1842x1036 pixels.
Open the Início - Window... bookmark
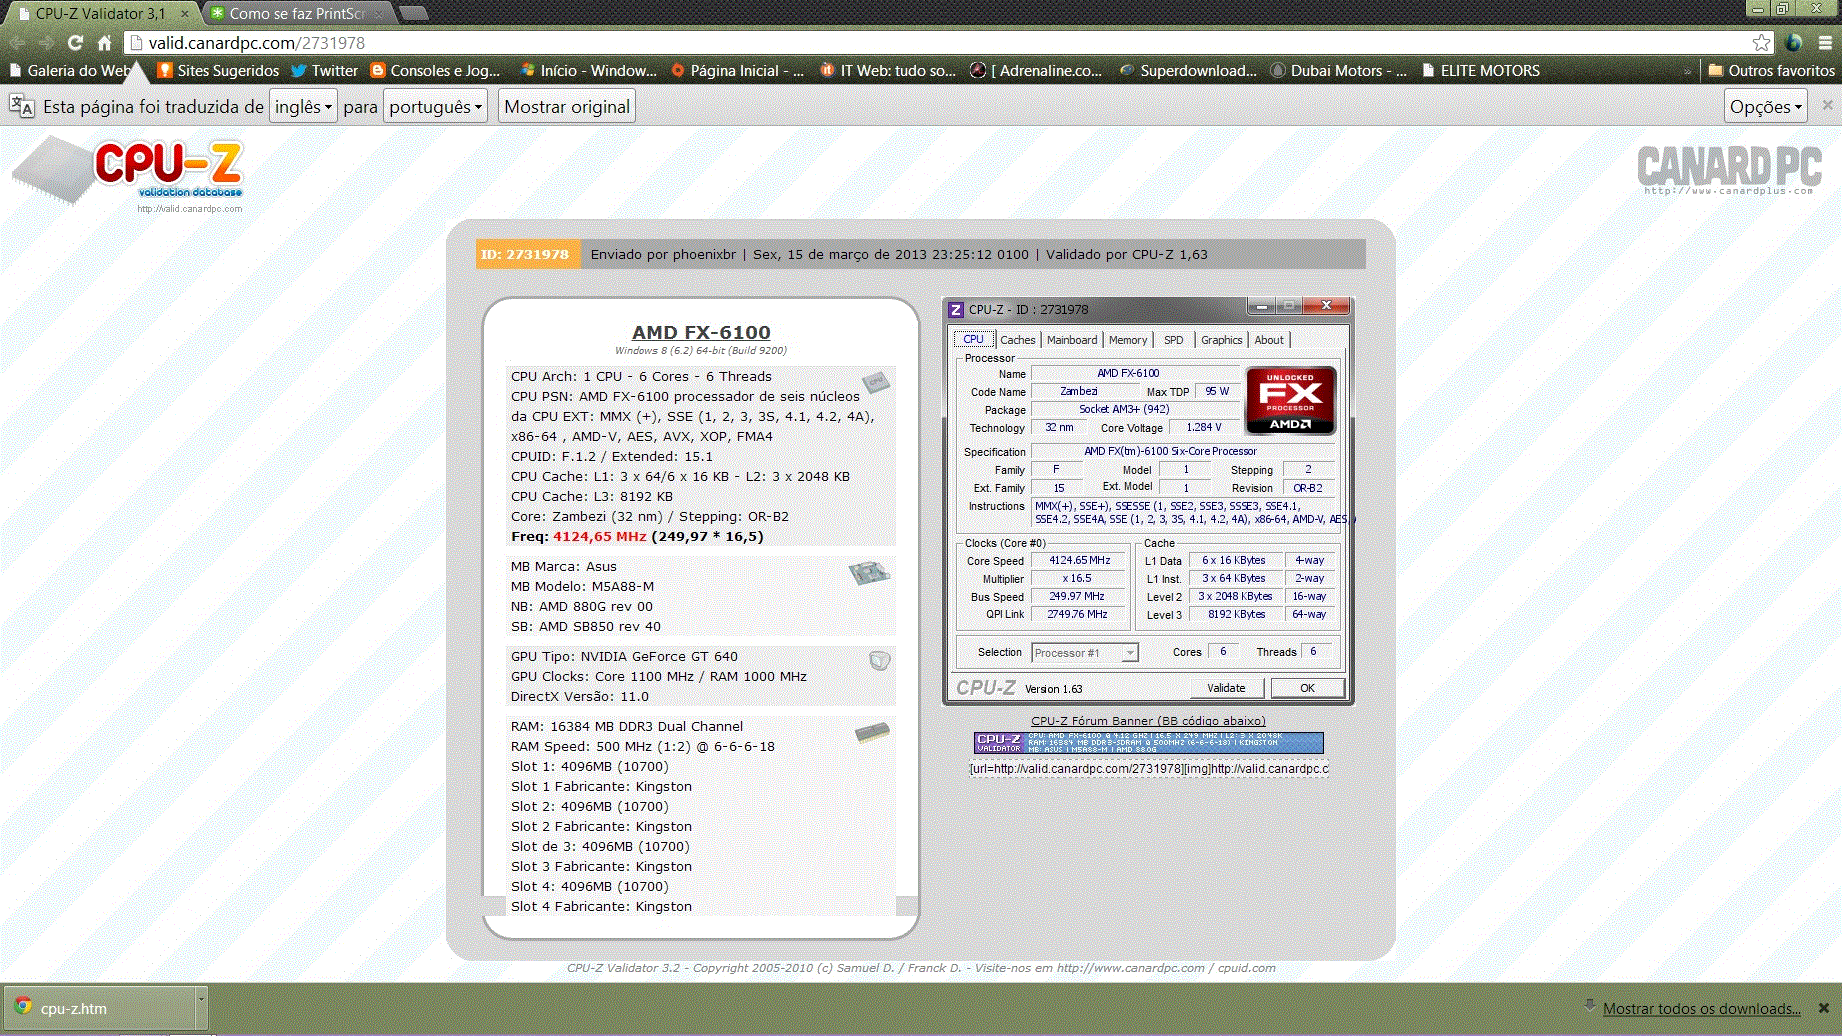(589, 70)
